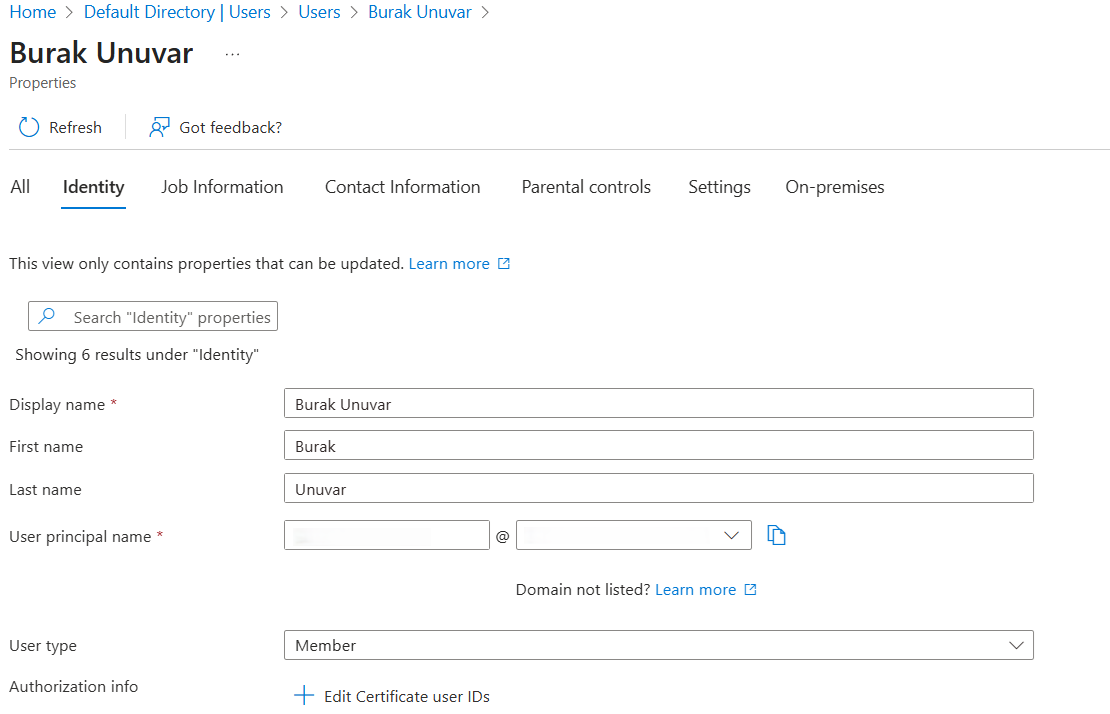Go to Default Directory | Users breadcrumb
The image size is (1110, 714).
(x=177, y=12)
